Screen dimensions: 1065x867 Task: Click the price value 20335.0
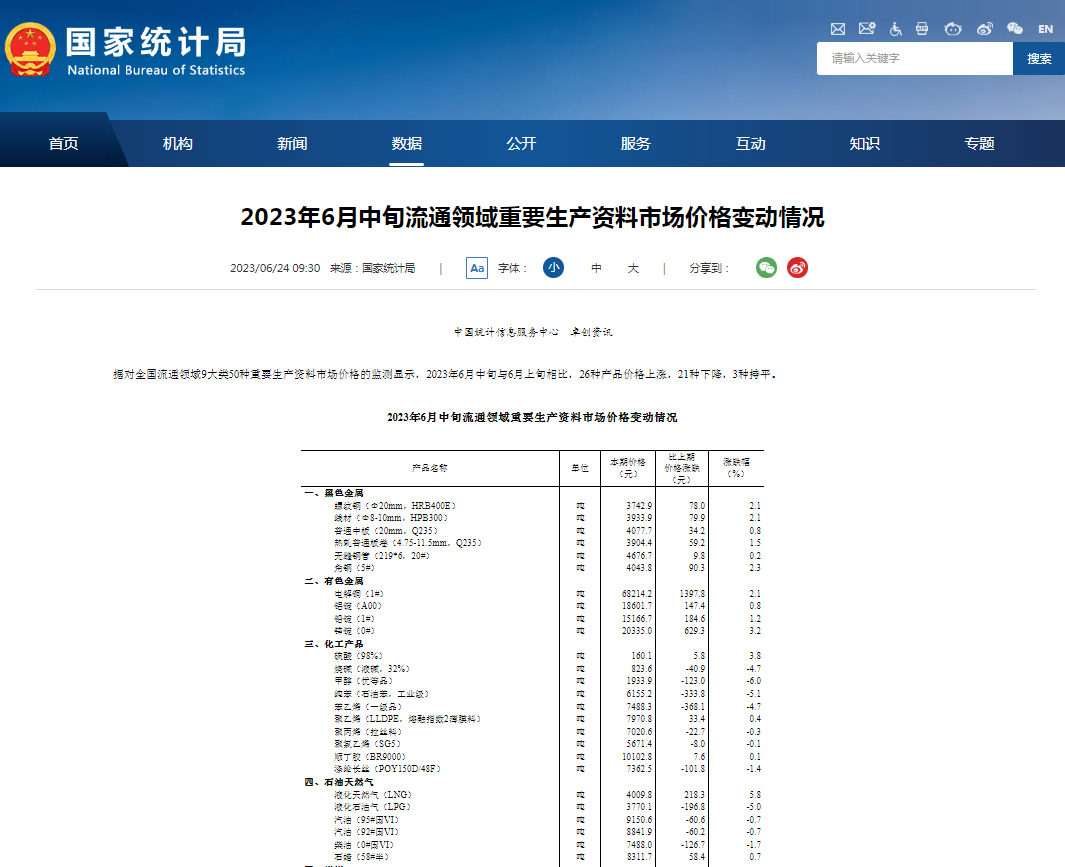636,631
